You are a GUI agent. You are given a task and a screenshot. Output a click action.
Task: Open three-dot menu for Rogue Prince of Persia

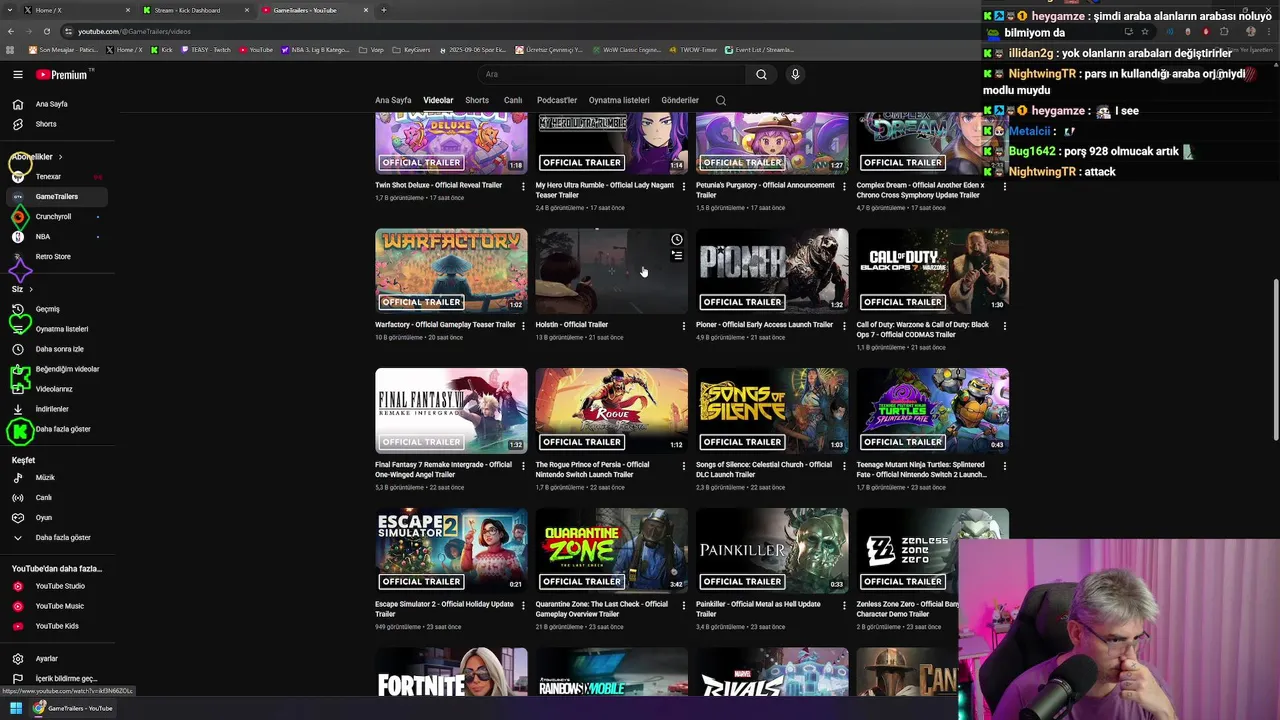pyautogui.click(x=684, y=465)
